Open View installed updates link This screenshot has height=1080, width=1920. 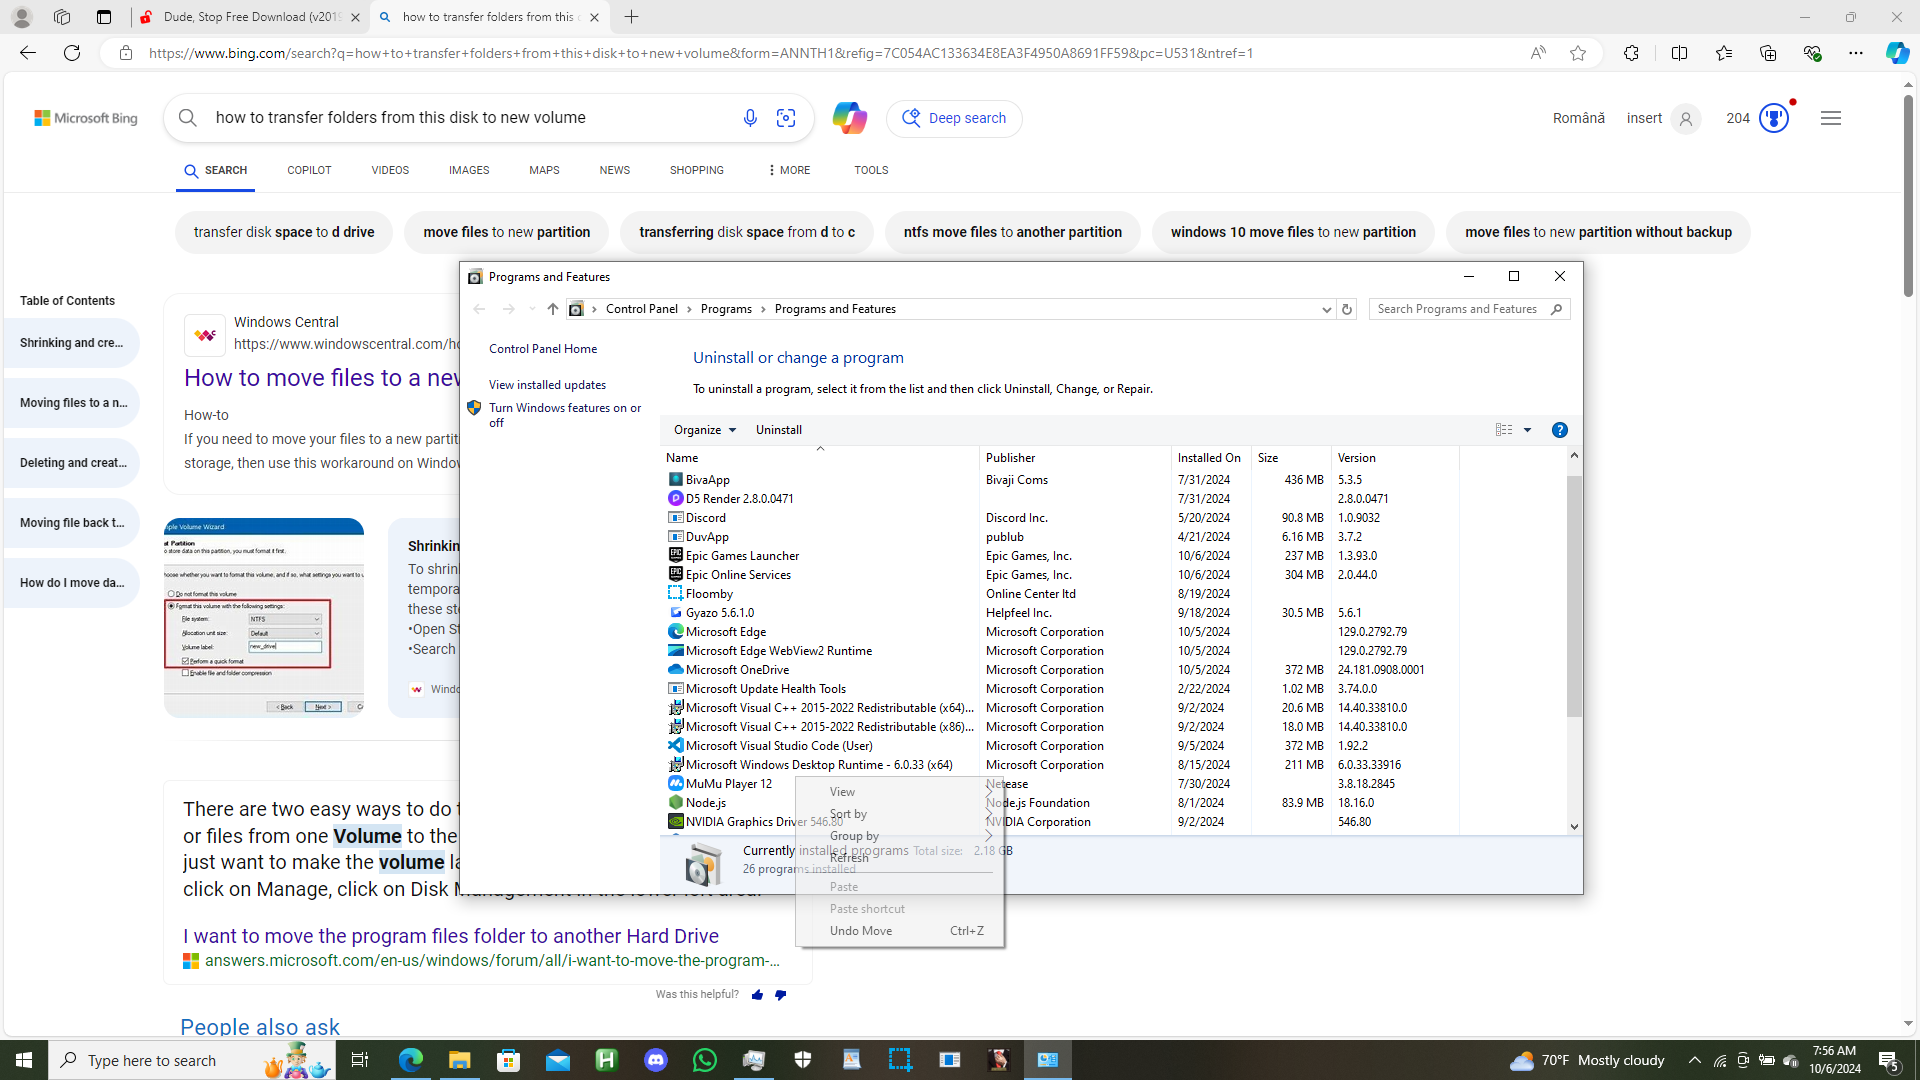point(547,385)
